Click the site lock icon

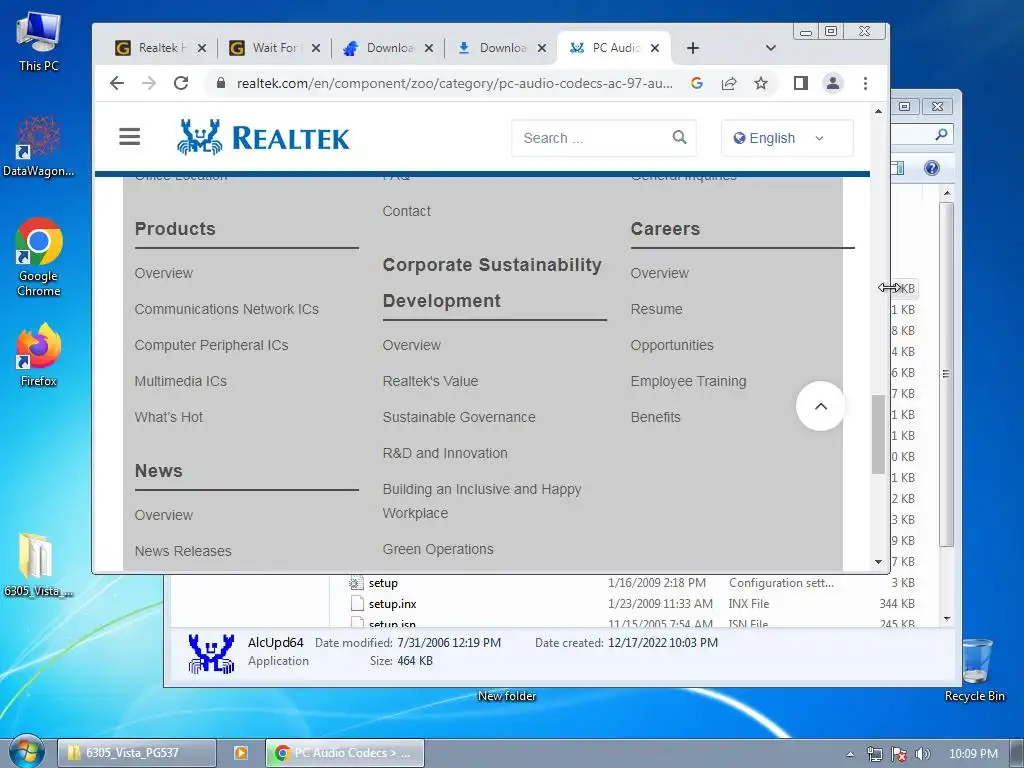[x=221, y=83]
